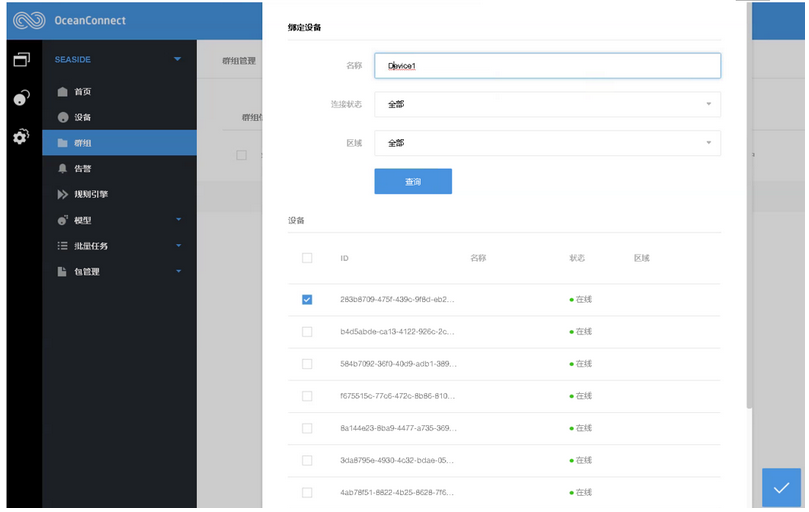The image size is (809, 512).
Task: Open the windows panel icon in left rail
Action: (x=22, y=59)
